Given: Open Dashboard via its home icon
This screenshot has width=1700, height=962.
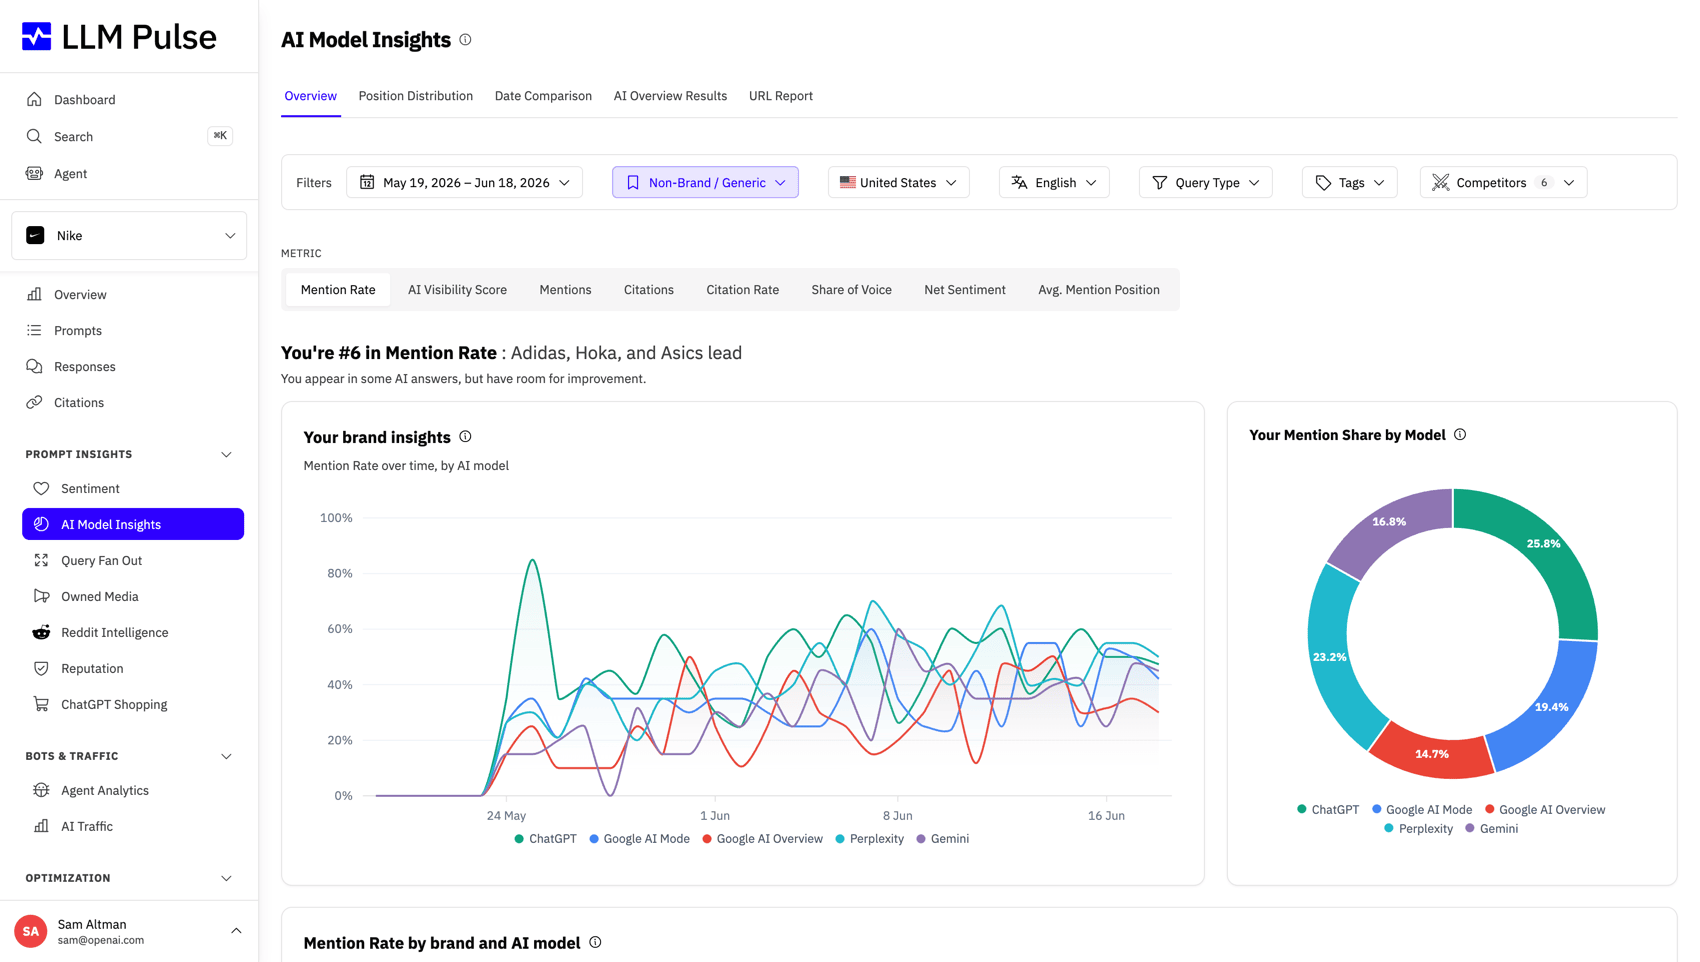Looking at the screenshot, I should pos(34,99).
